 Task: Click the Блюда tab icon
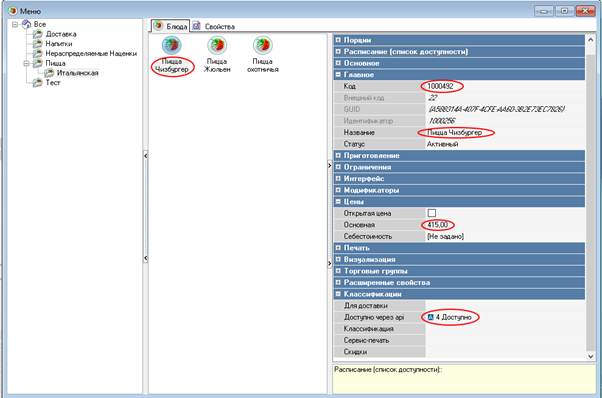pos(159,26)
